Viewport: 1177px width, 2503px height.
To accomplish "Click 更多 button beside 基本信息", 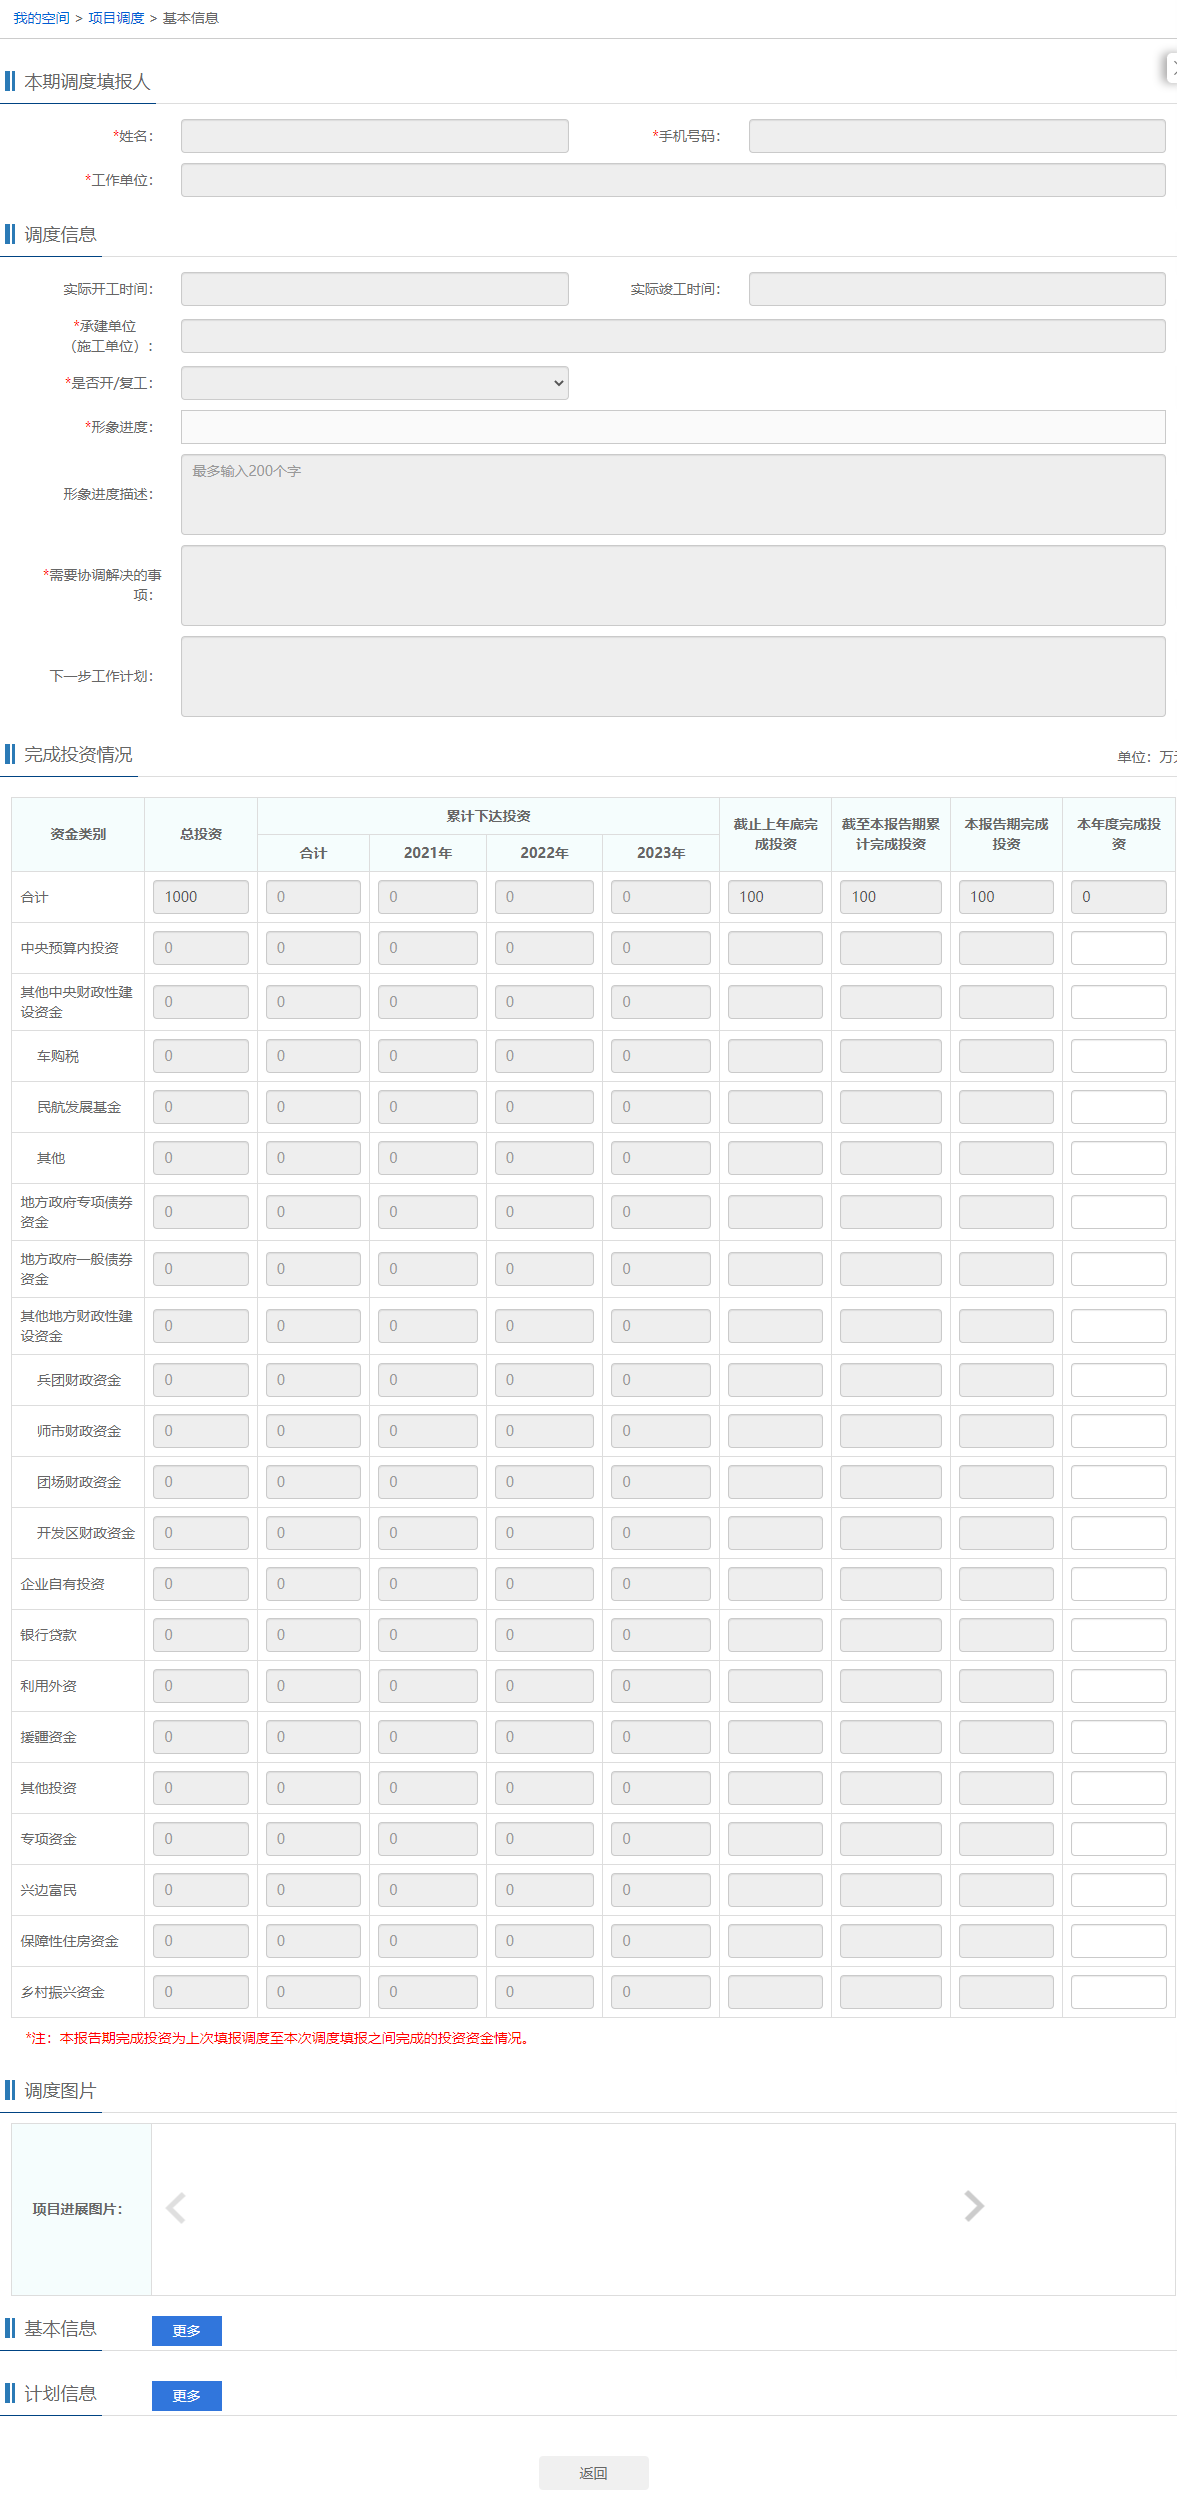I will [x=186, y=2330].
